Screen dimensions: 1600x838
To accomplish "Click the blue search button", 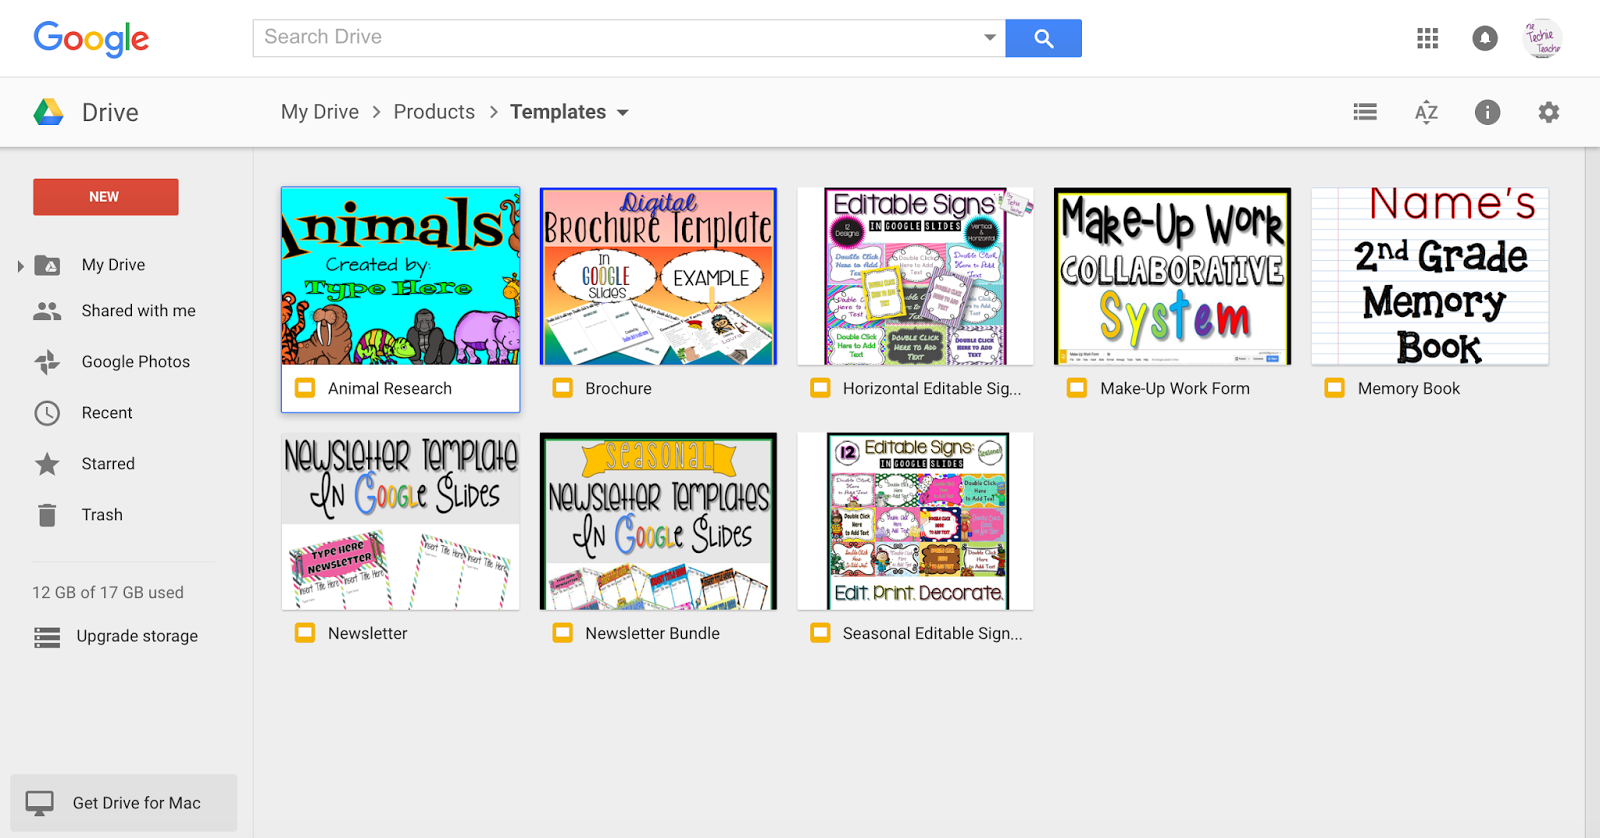I will point(1043,38).
